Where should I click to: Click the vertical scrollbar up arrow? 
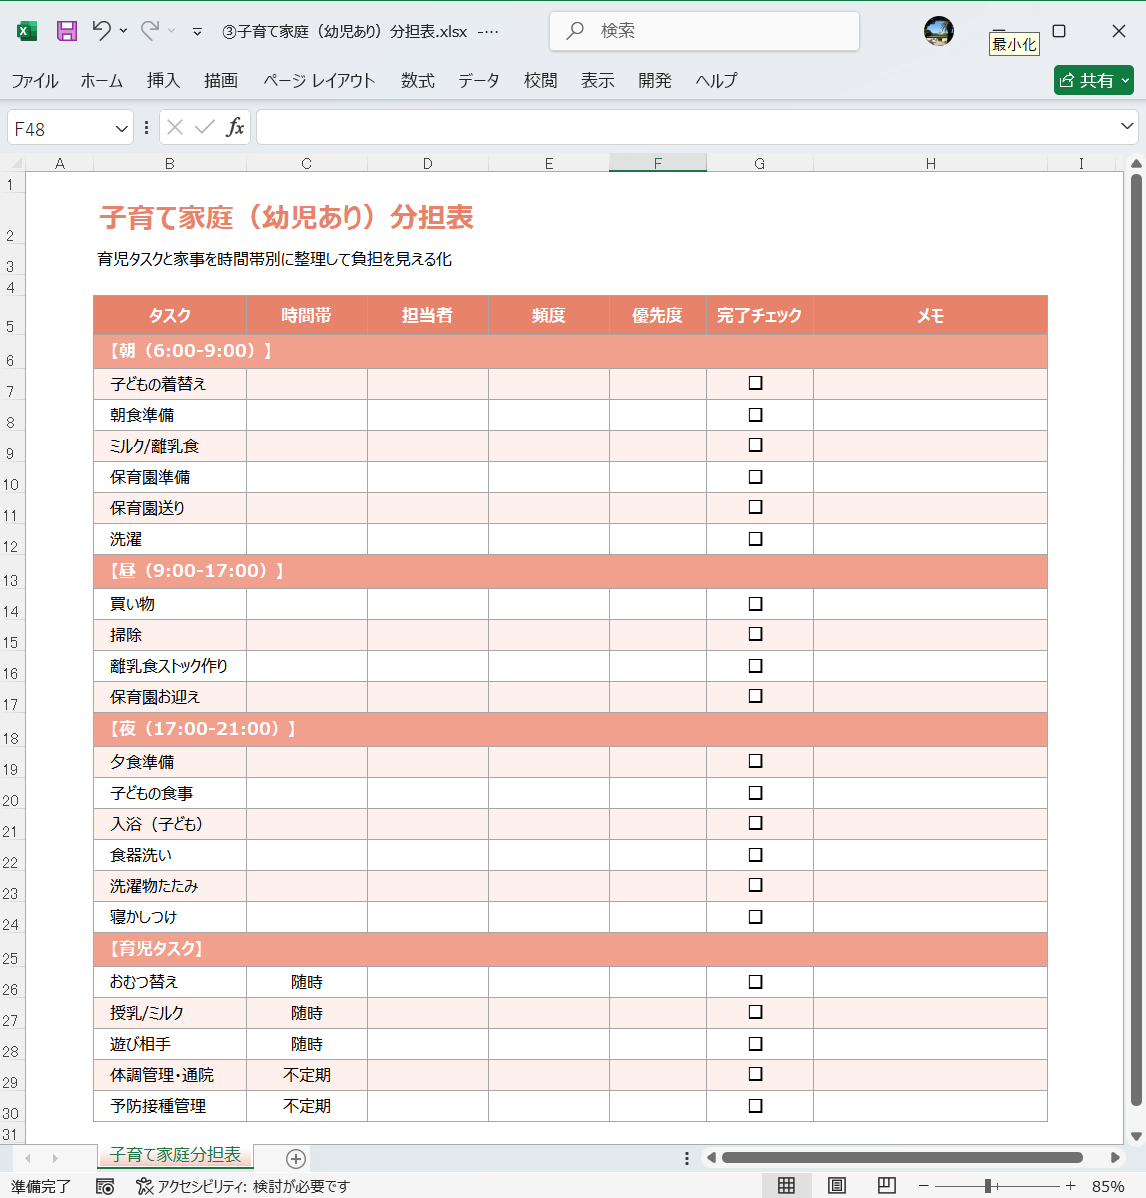(1136, 164)
